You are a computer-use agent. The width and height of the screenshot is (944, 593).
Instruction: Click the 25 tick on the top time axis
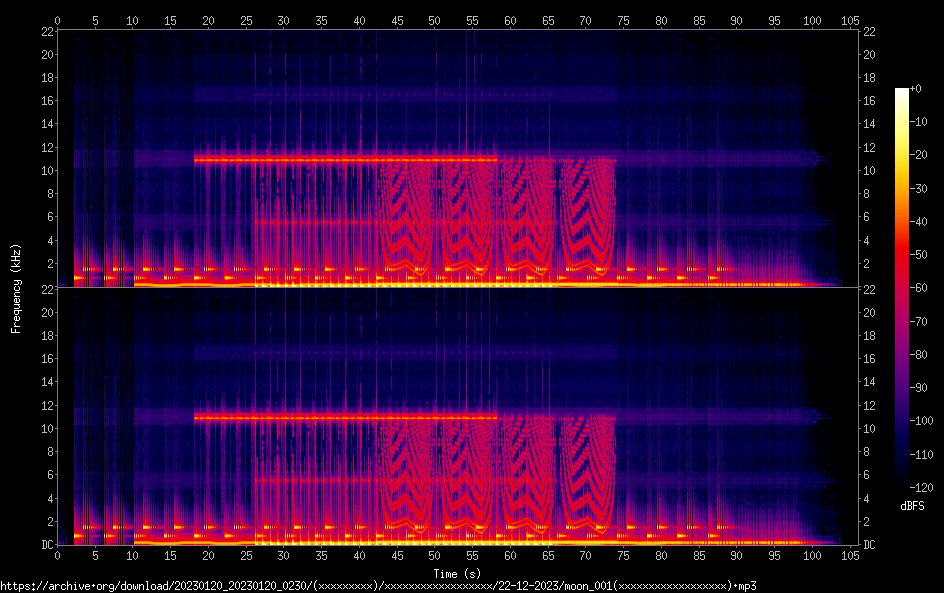(246, 19)
